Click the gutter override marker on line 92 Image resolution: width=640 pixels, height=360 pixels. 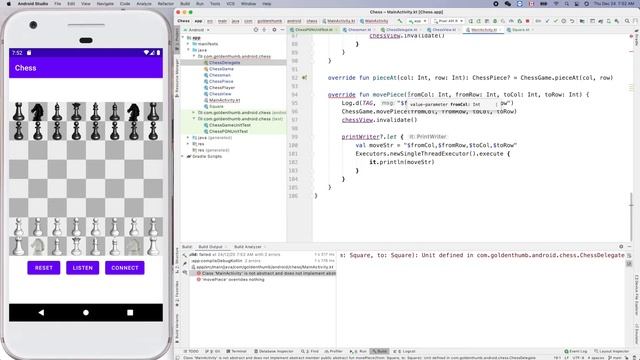(304, 78)
